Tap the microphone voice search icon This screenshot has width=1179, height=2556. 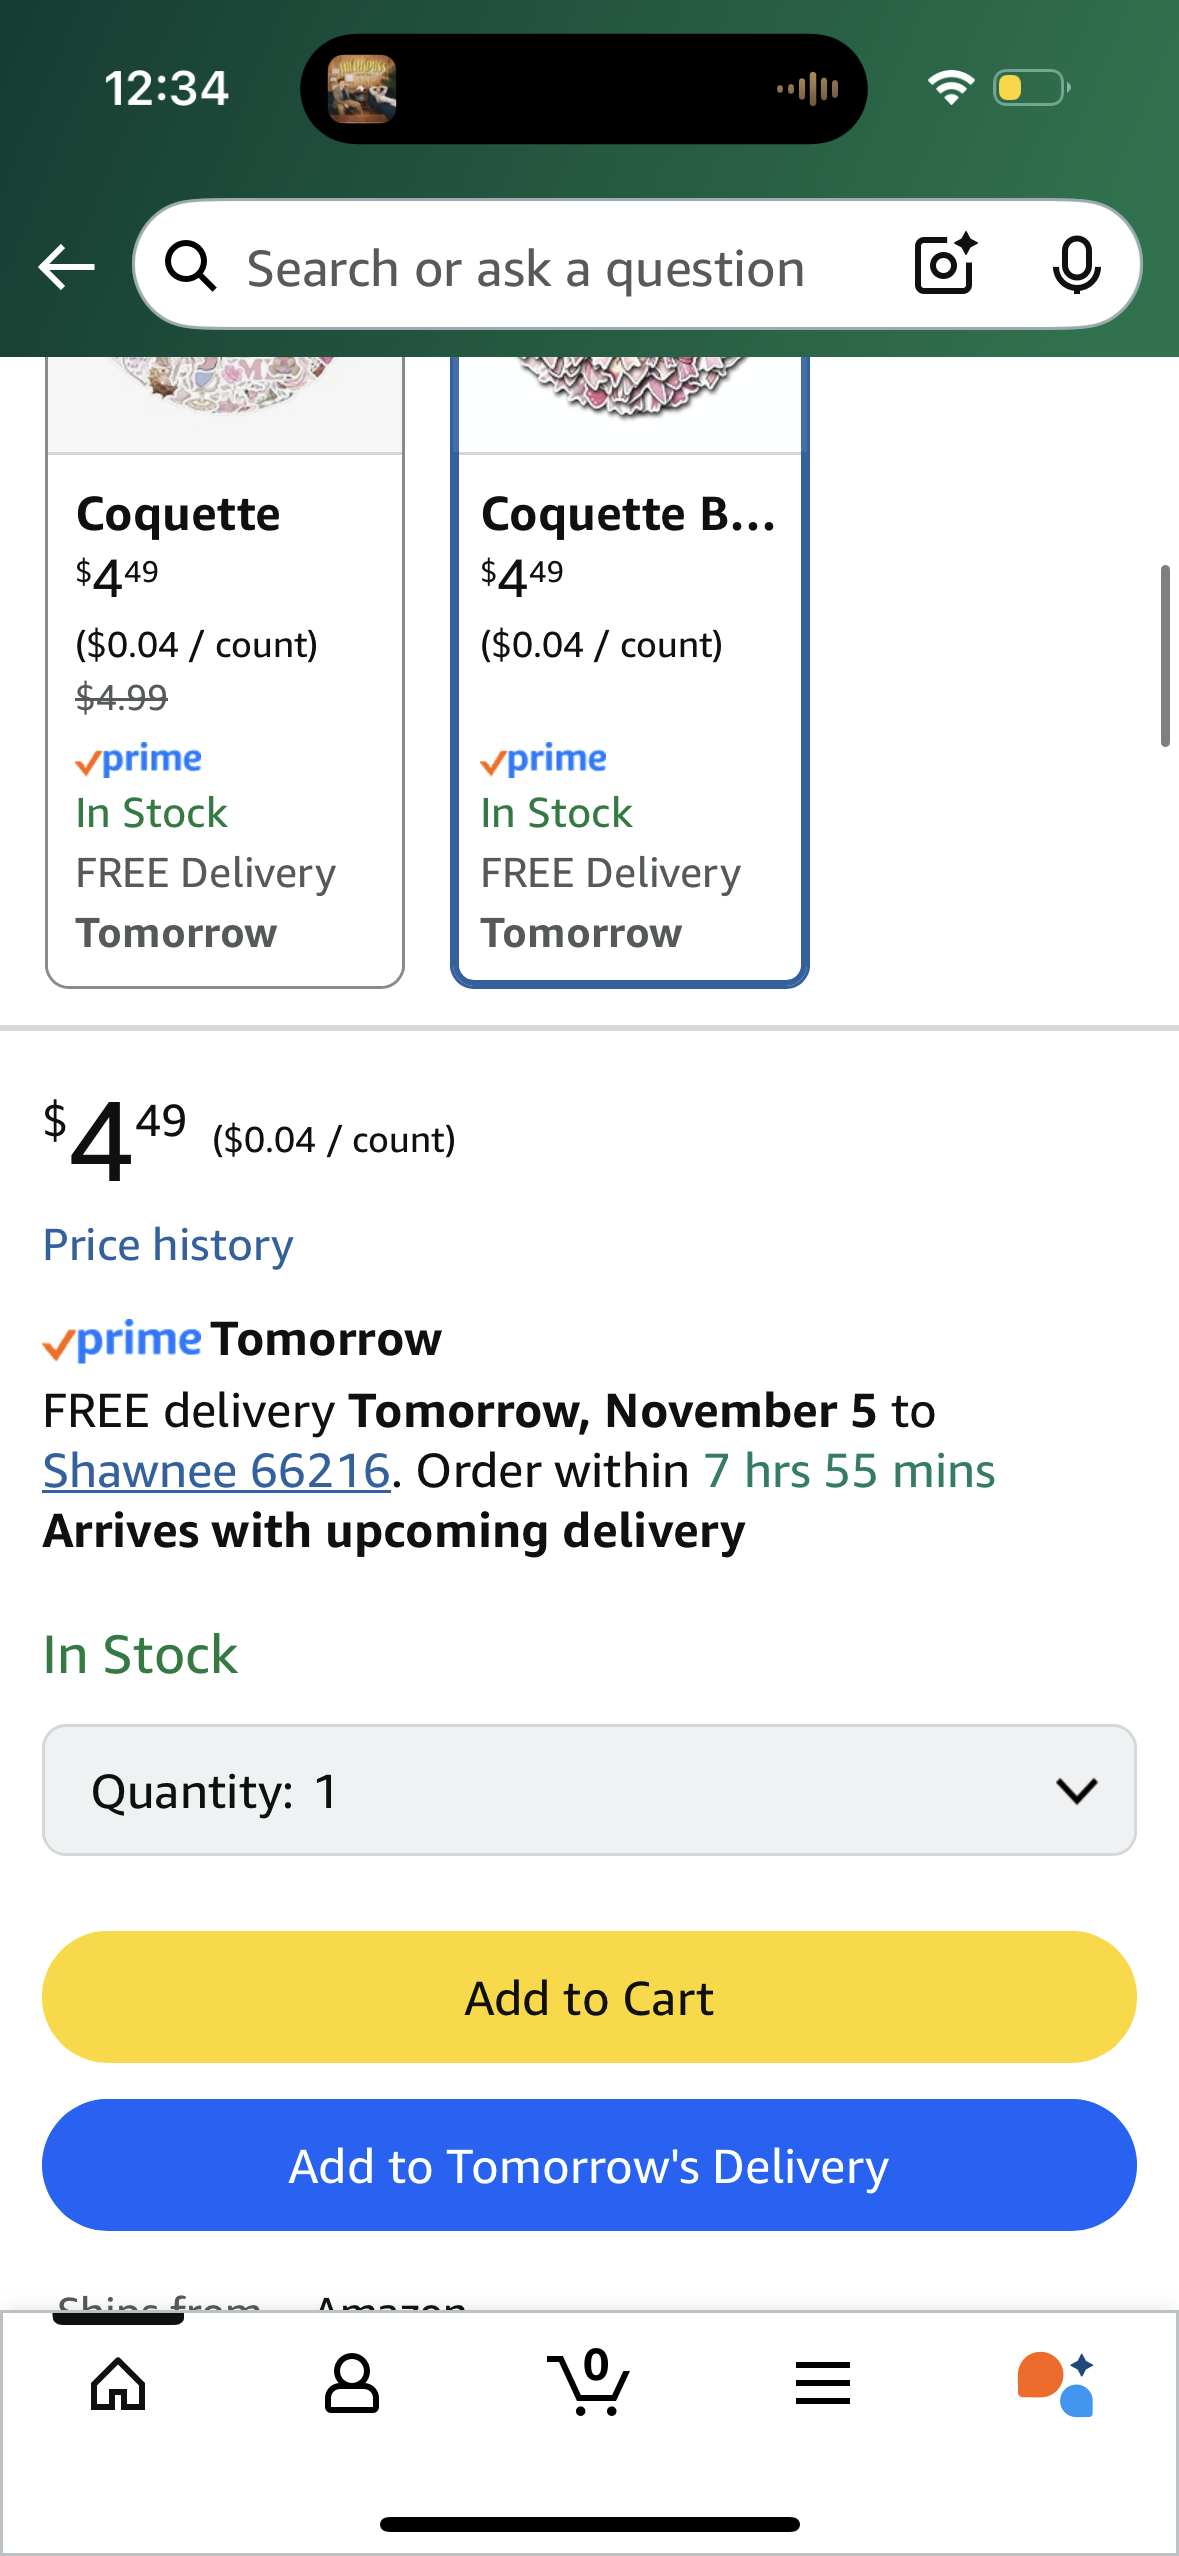pyautogui.click(x=1076, y=265)
